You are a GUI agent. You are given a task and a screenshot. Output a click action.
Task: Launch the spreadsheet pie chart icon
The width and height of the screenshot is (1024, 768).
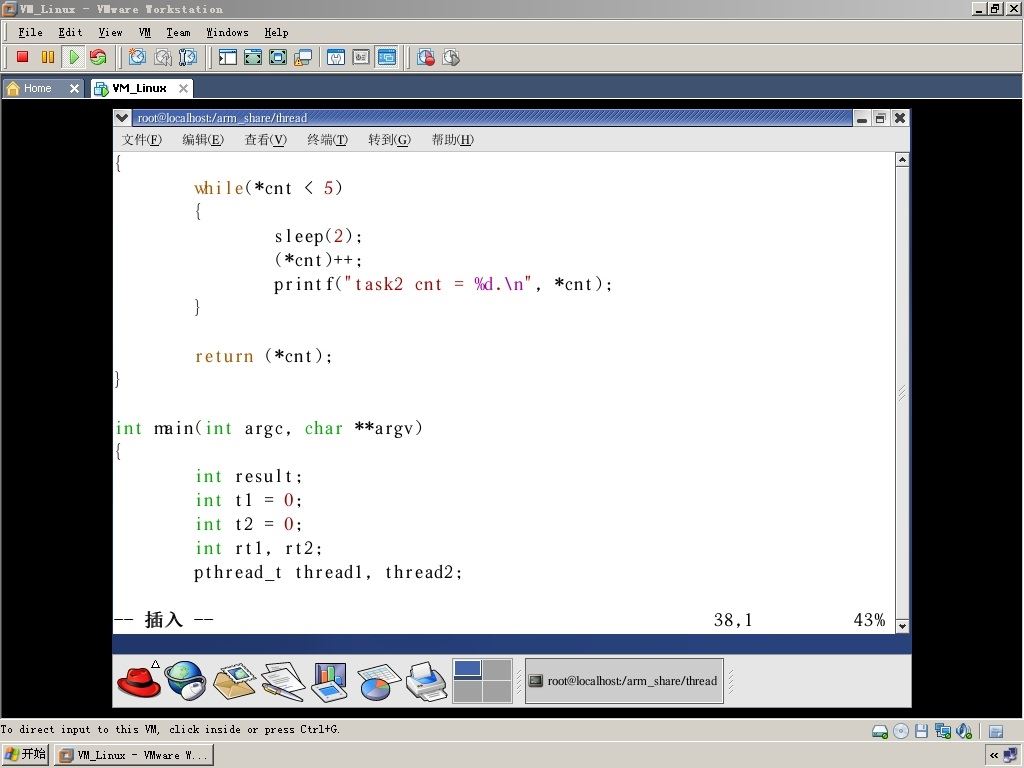378,680
